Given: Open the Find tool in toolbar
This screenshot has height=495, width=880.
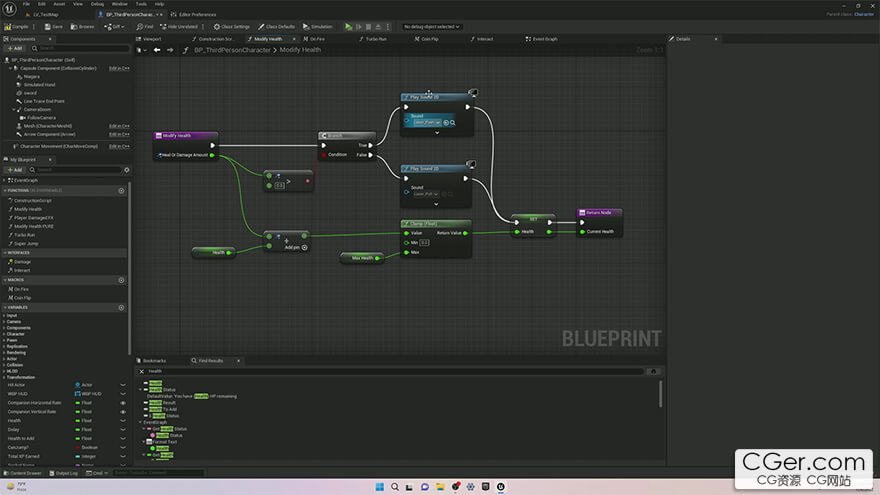Looking at the screenshot, I should (x=145, y=26).
